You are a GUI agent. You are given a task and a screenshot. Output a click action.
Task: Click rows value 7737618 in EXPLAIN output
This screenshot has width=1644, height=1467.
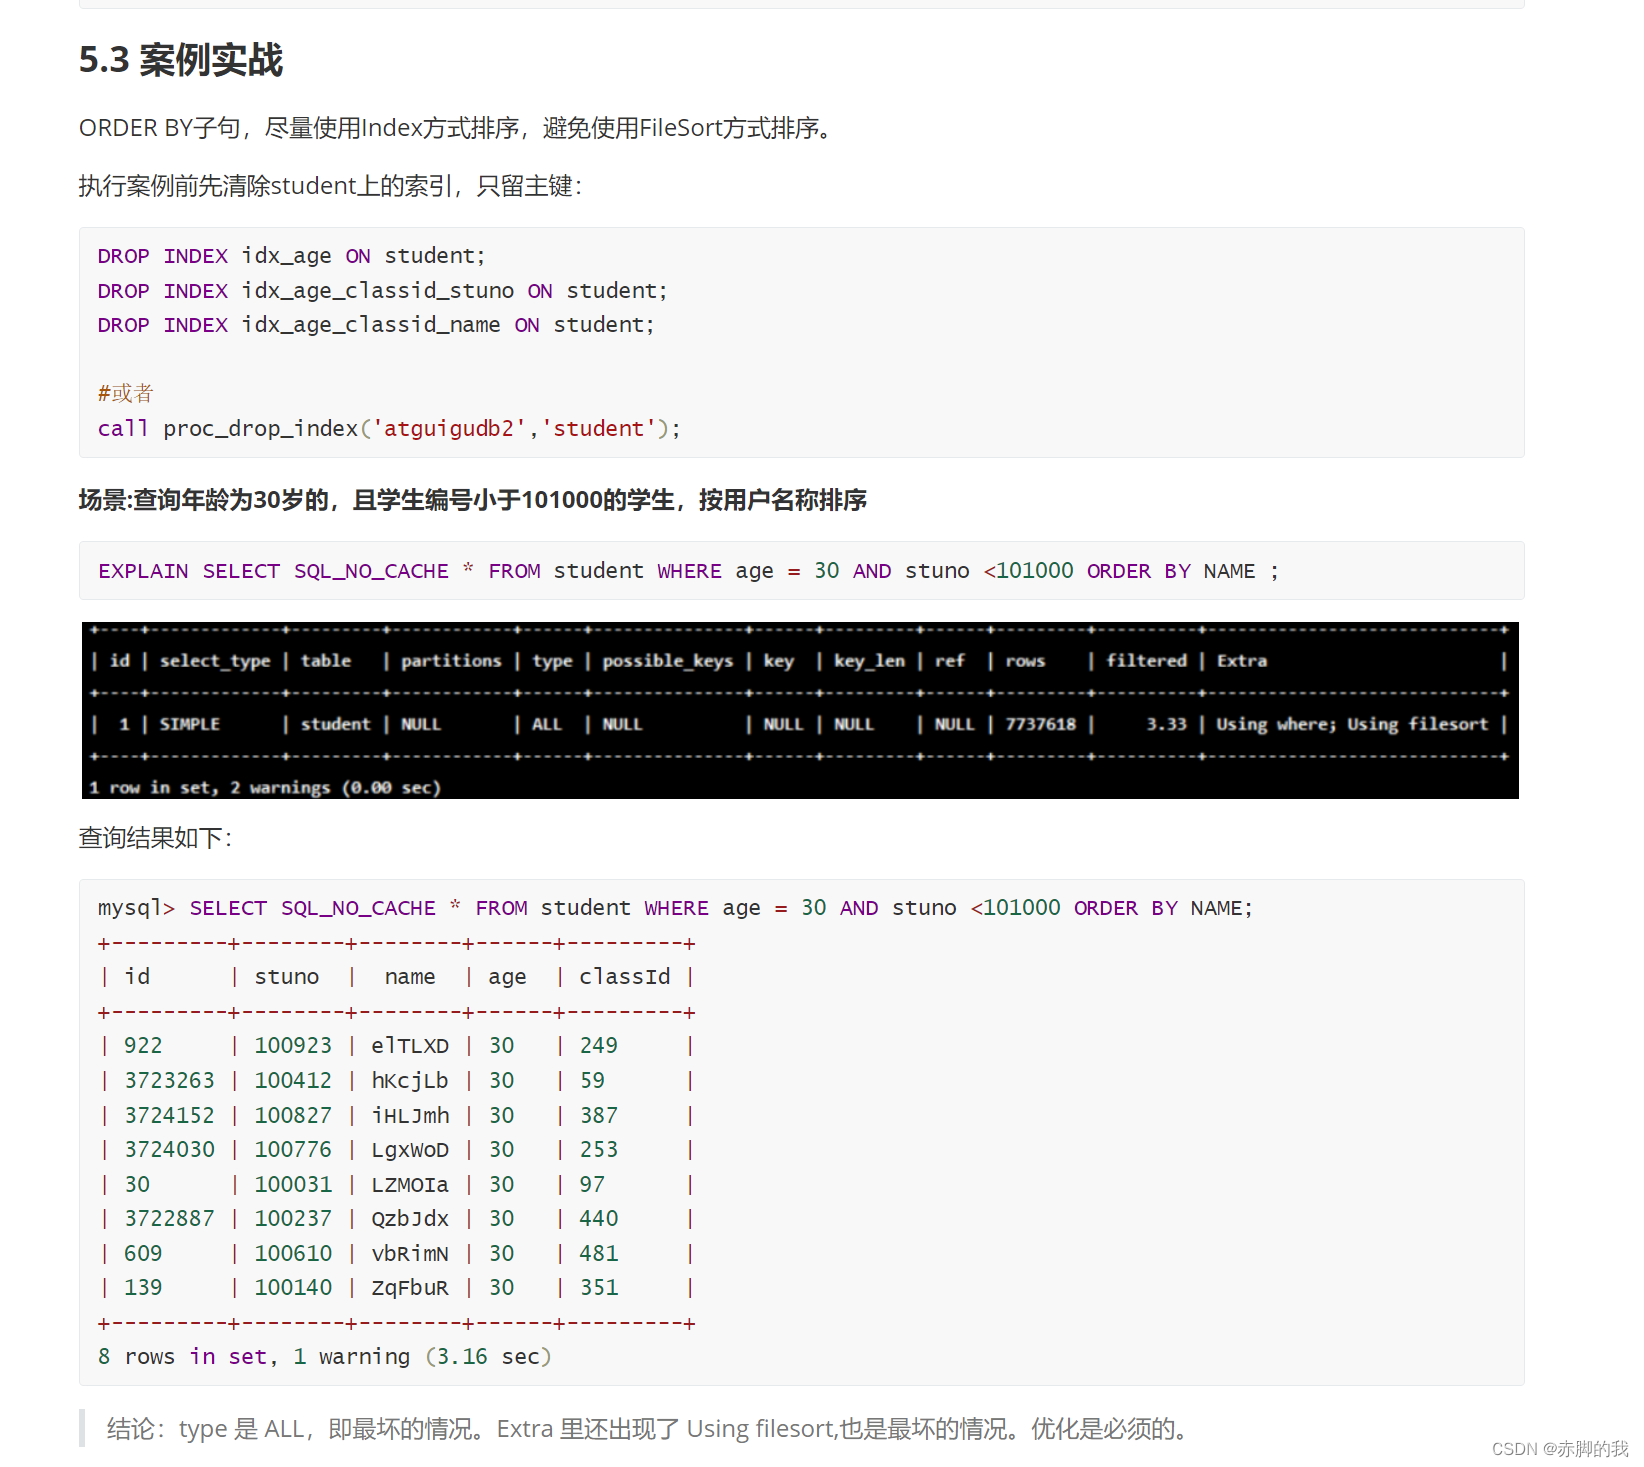(x=1041, y=724)
